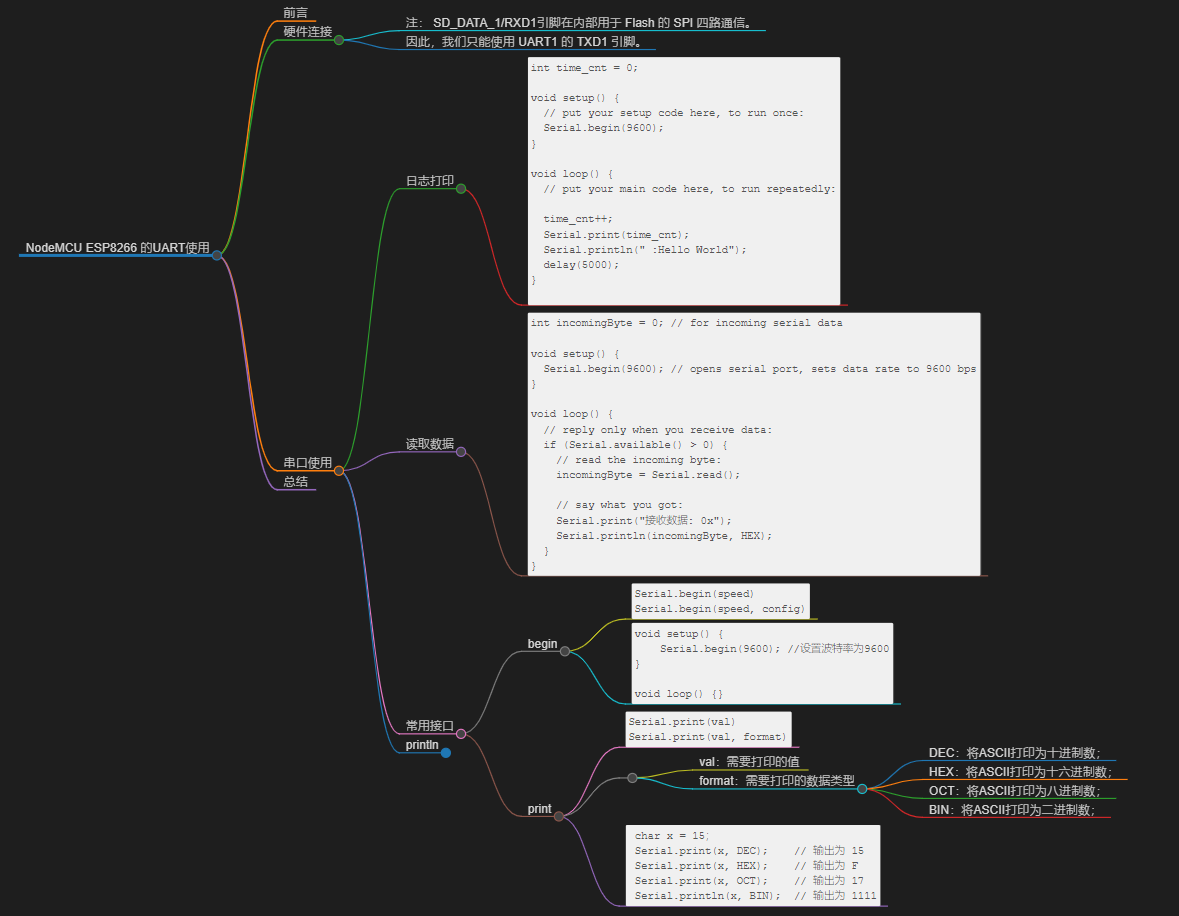Collapse the 常用接口 node circle
Viewport: 1179px width, 916px height.
coord(461,734)
